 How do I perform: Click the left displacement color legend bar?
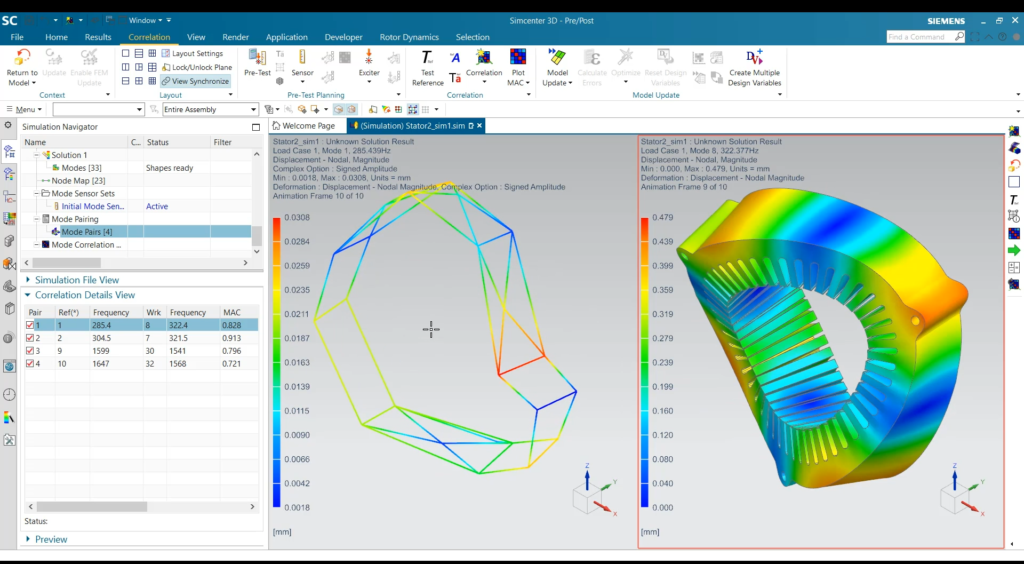pos(278,362)
